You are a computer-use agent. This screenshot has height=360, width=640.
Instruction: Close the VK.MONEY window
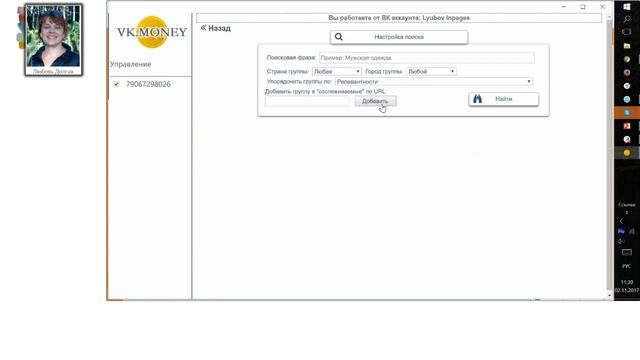602,7
